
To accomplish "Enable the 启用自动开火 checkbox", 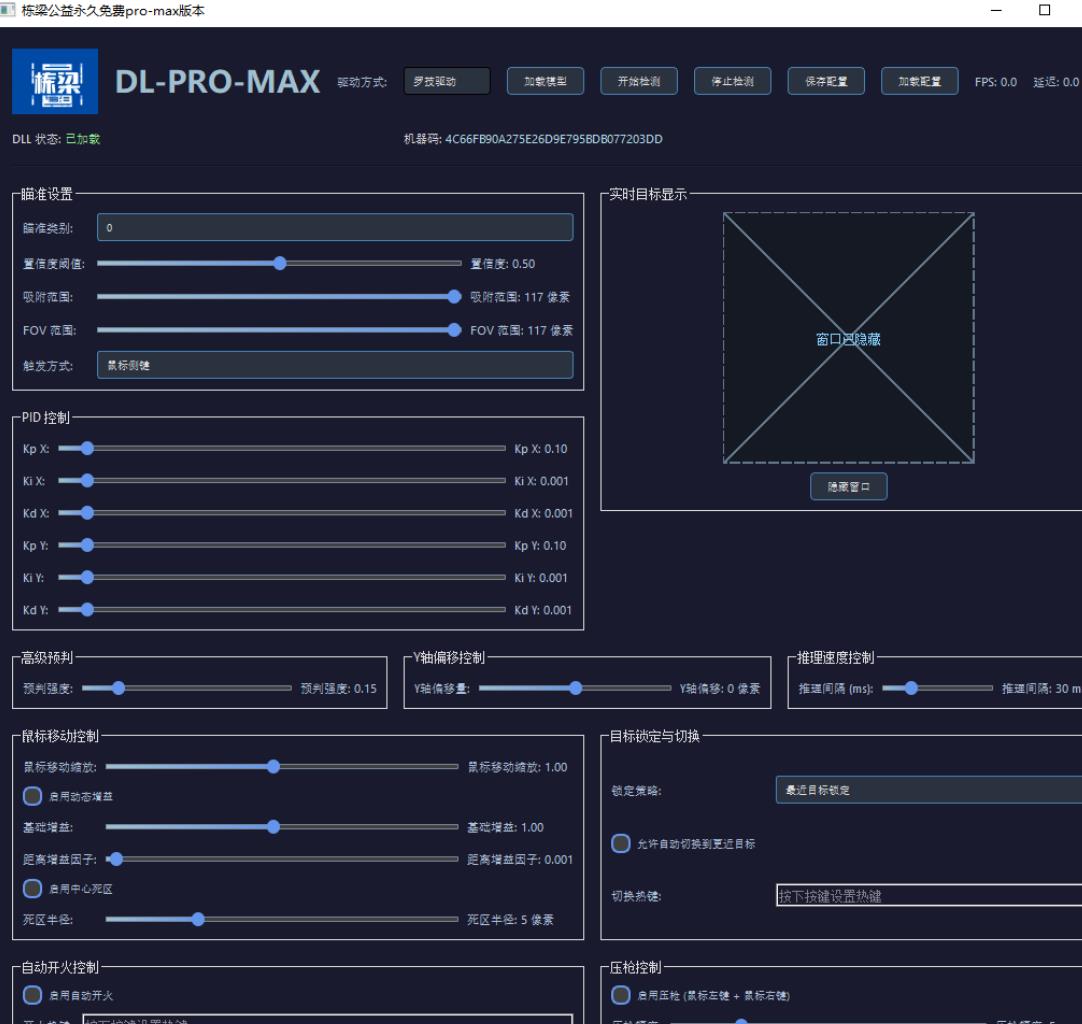I will tap(33, 994).
